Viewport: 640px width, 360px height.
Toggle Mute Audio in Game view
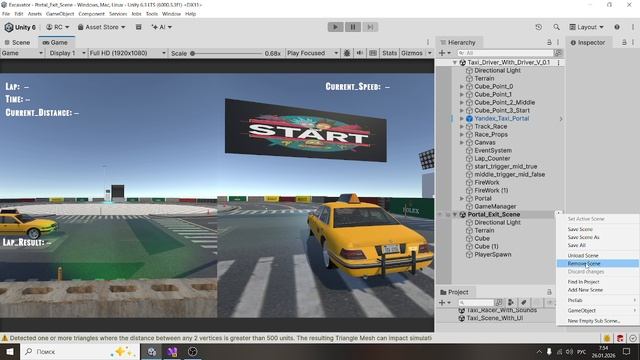[x=360, y=53]
